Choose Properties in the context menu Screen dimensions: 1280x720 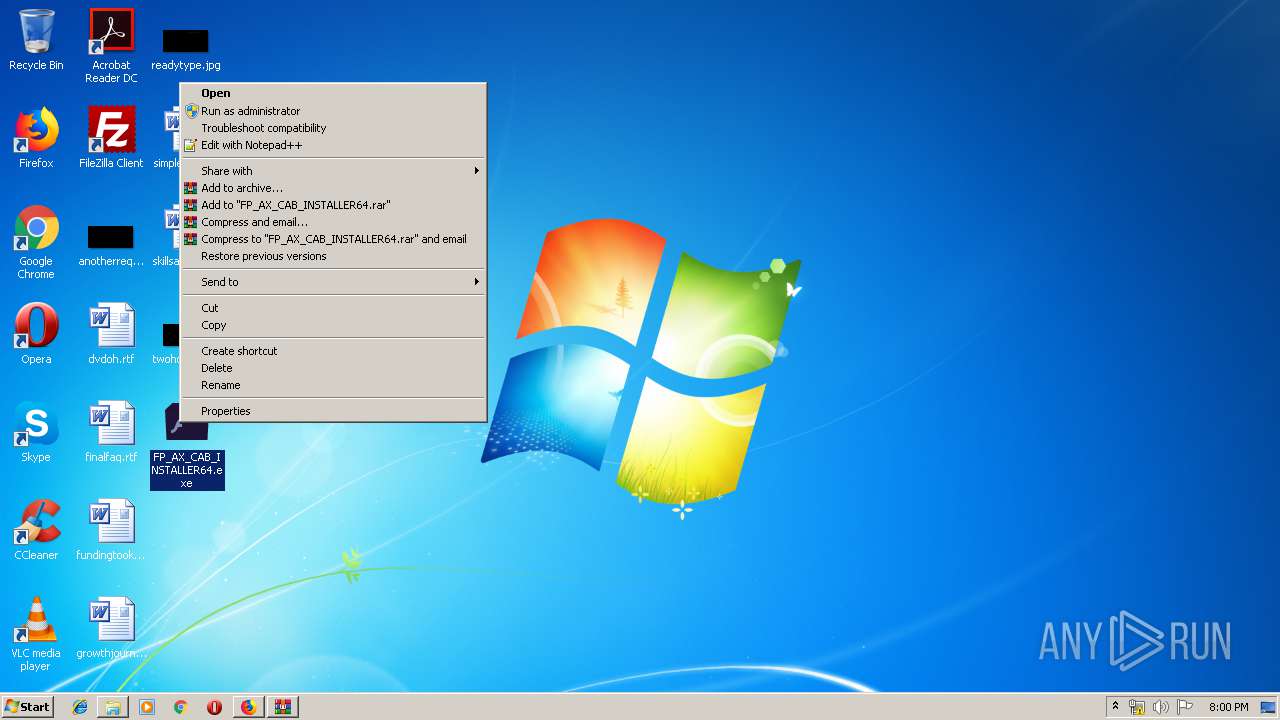coord(333,411)
